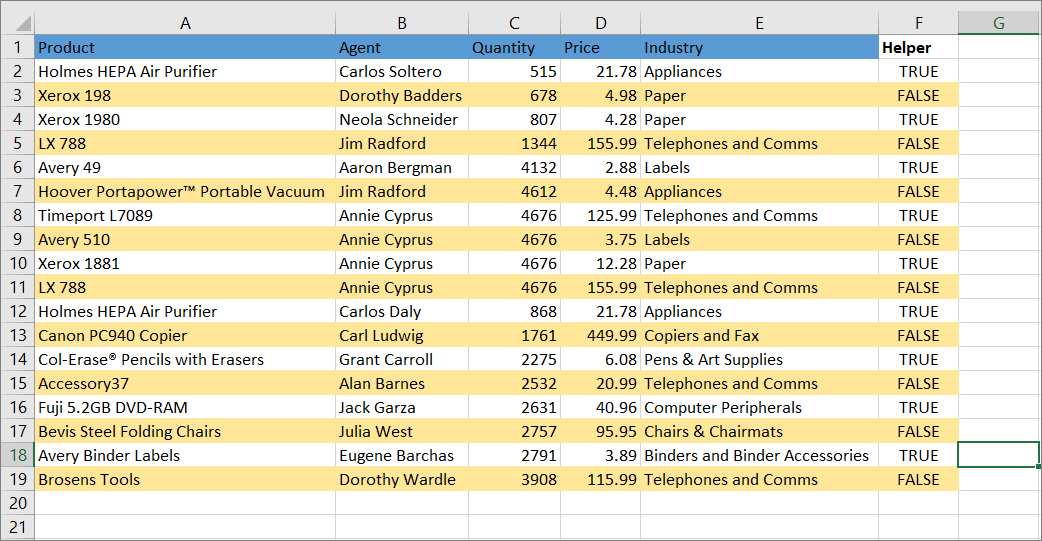Select the Dorothy Badders cell
The image size is (1042, 541).
click(401, 95)
